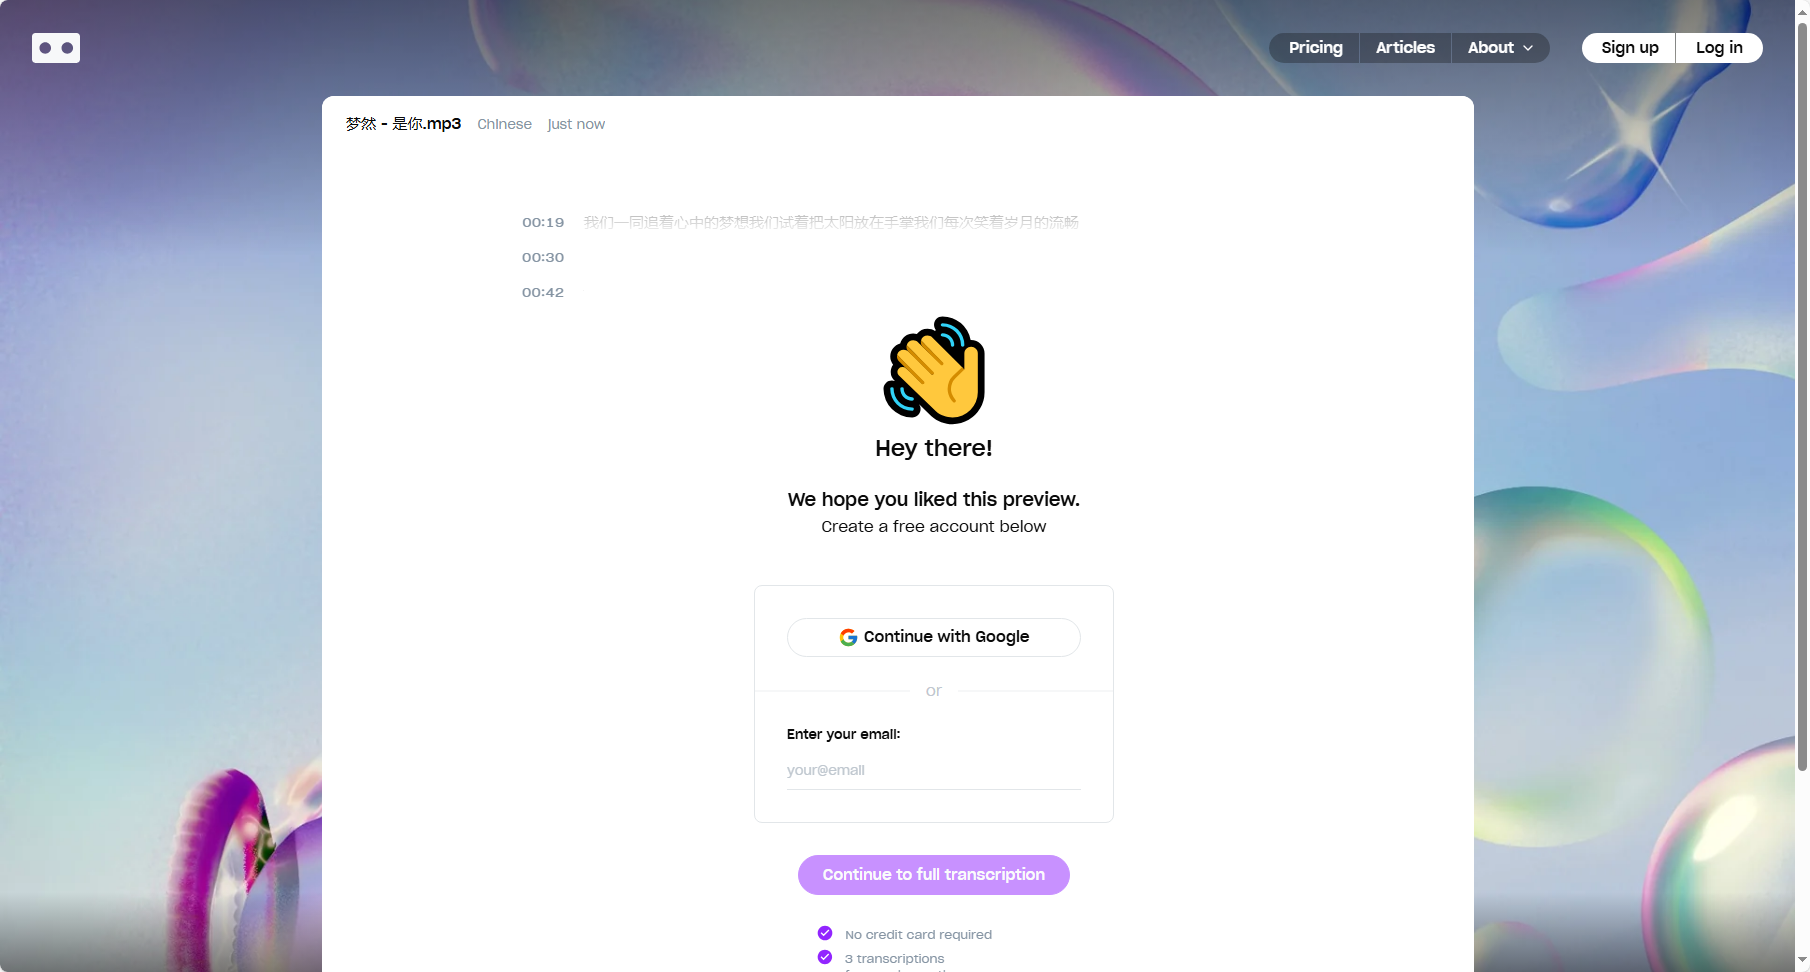Click Continue to full transcription
The width and height of the screenshot is (1810, 972).
pyautogui.click(x=934, y=875)
